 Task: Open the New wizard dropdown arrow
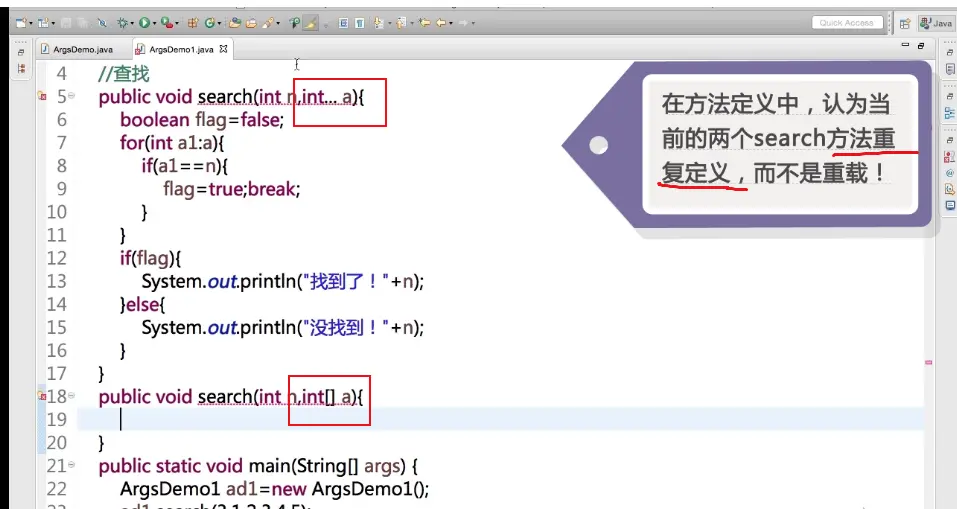(x=31, y=23)
